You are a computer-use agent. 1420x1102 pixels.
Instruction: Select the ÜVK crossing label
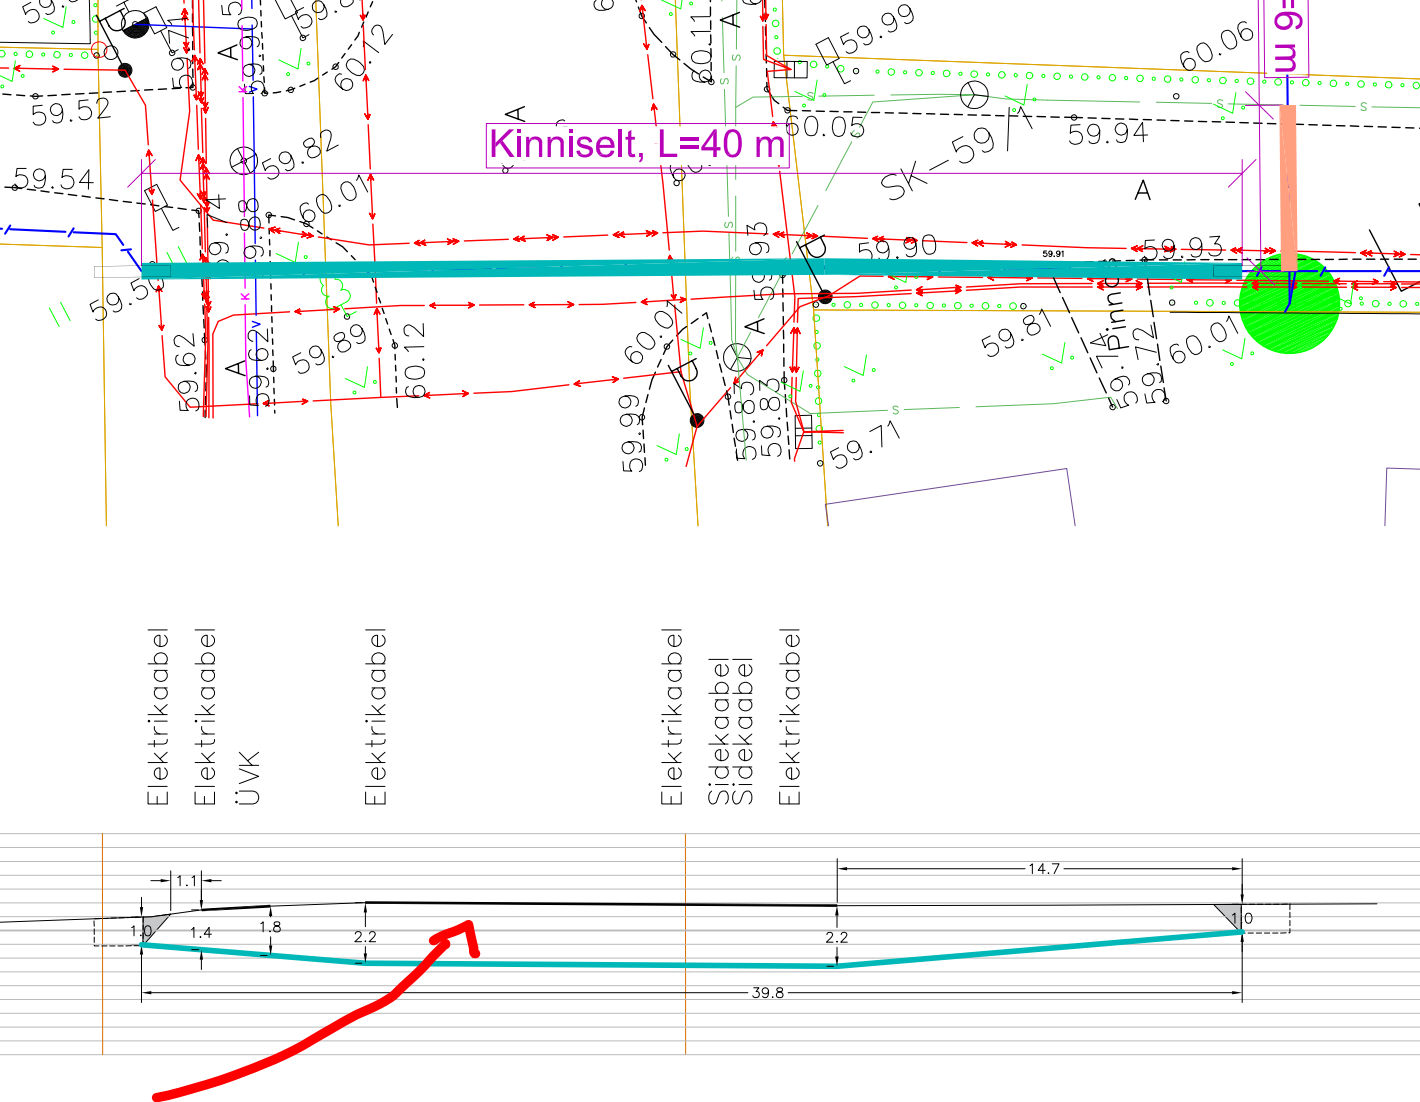(x=247, y=778)
